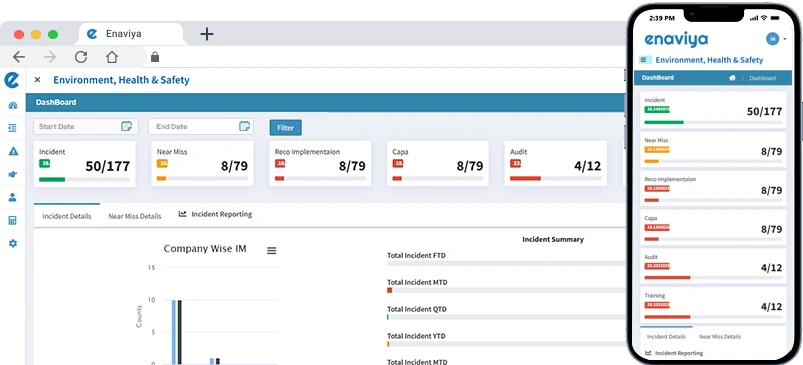
Task: Open the Incident 50/177 card
Action: [84, 164]
